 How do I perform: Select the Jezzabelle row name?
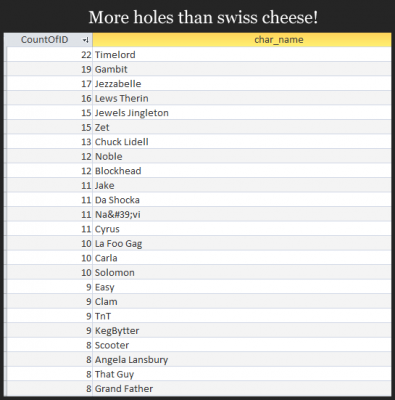242,84
